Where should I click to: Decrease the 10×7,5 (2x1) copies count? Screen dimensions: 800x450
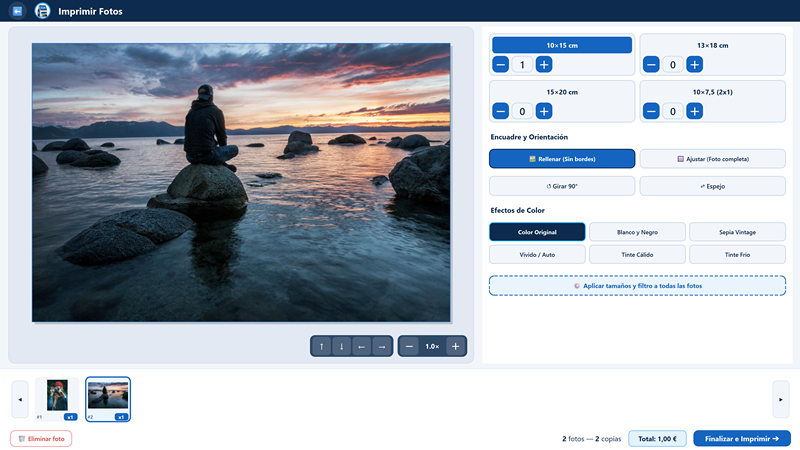pos(651,111)
